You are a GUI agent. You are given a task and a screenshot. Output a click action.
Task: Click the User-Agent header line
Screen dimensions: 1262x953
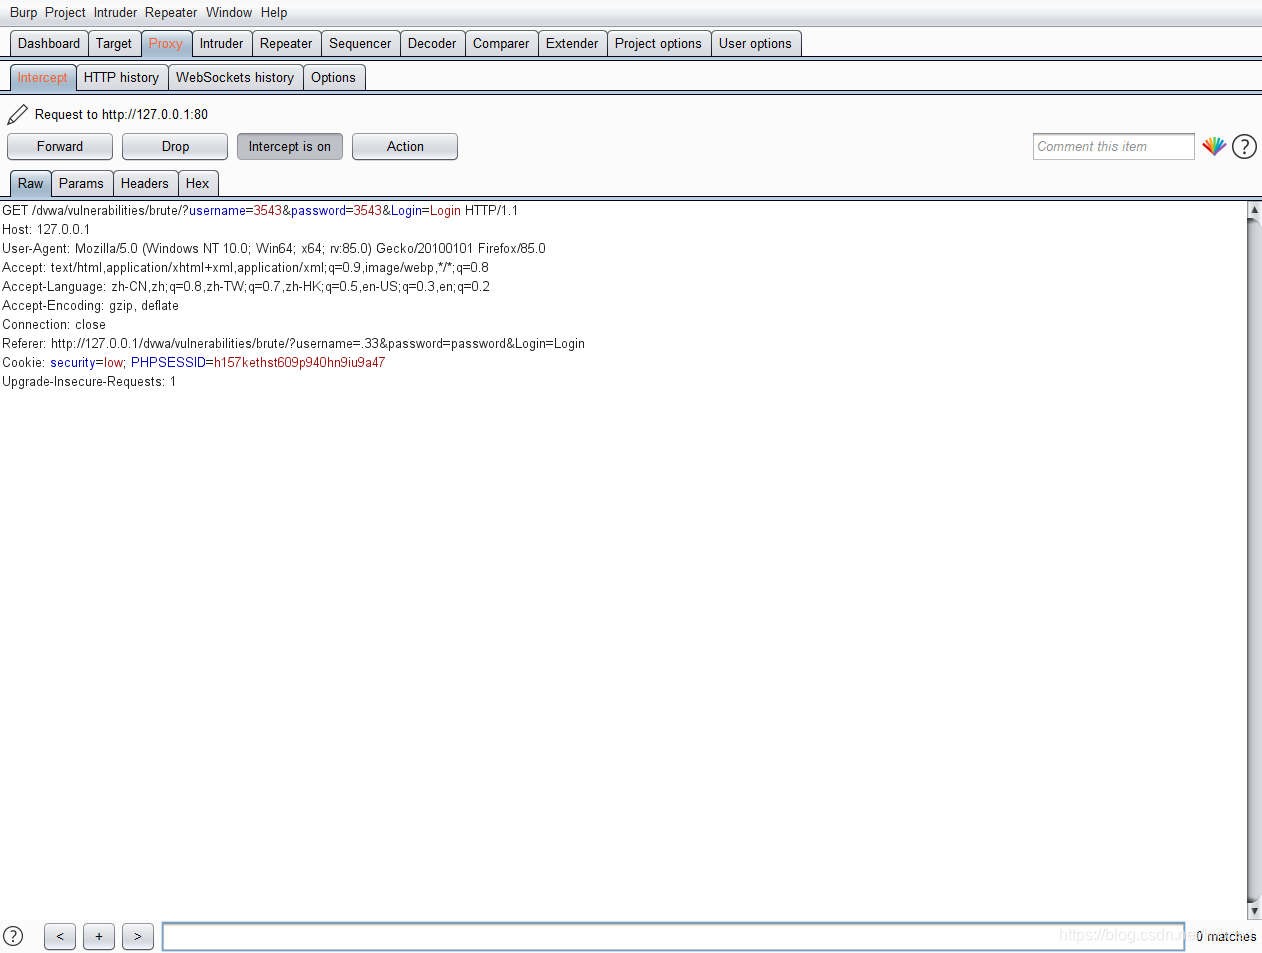coord(274,249)
